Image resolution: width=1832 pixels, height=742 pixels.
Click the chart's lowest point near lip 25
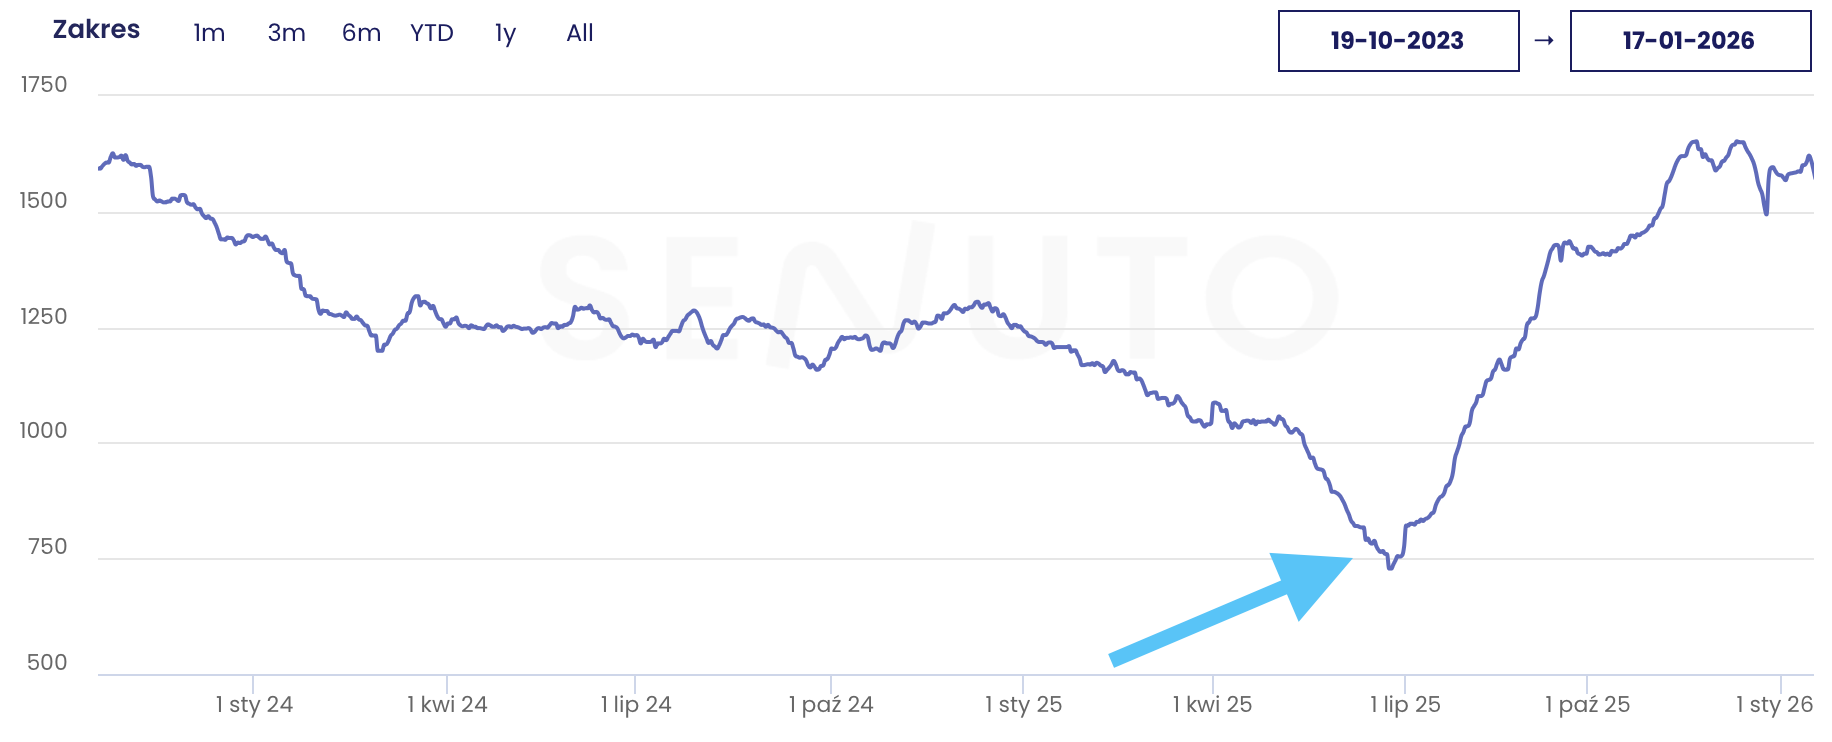click(1390, 568)
